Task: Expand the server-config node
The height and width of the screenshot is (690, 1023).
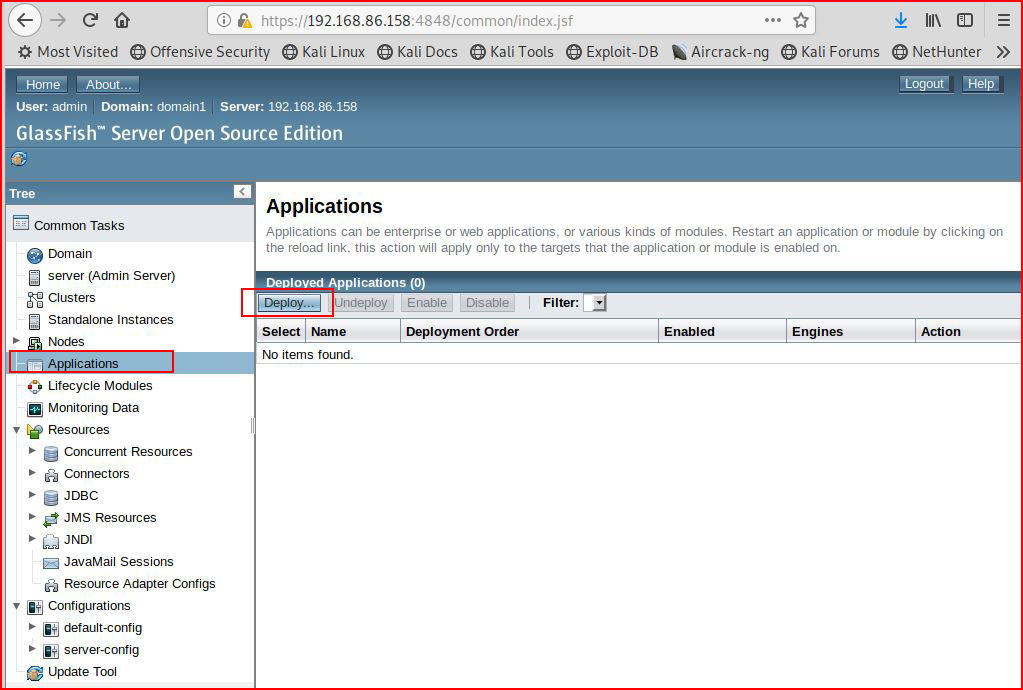Action: [32, 649]
